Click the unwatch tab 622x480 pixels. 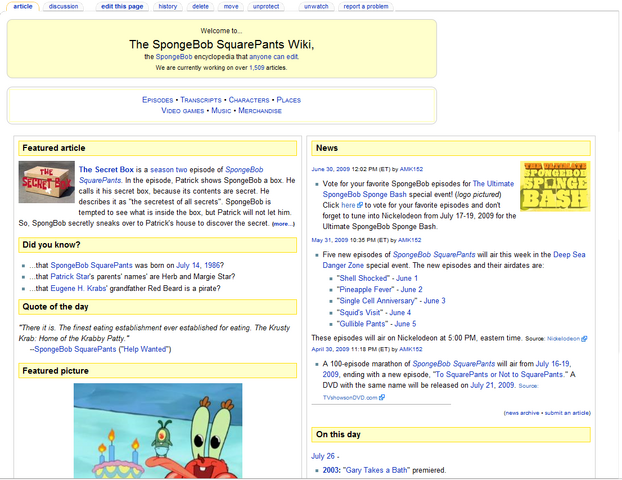(x=316, y=6)
